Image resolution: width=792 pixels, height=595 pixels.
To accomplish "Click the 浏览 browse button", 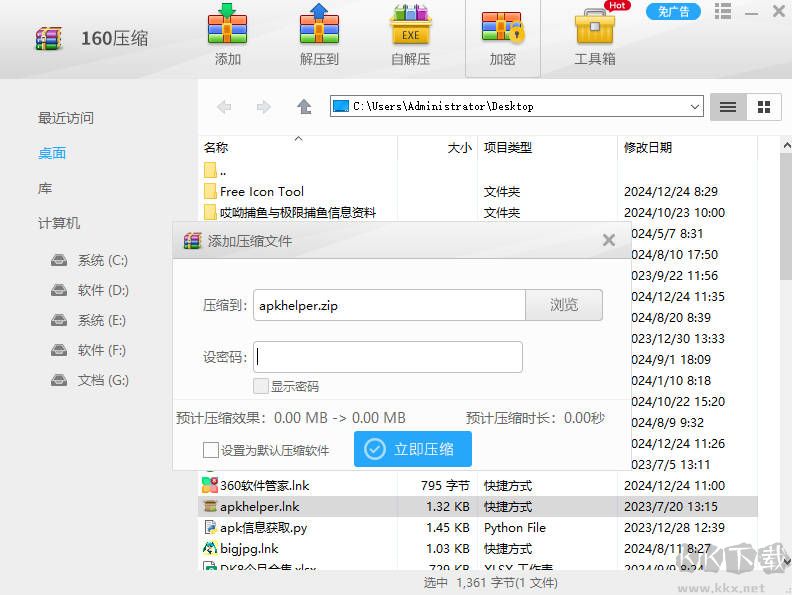I will (564, 305).
